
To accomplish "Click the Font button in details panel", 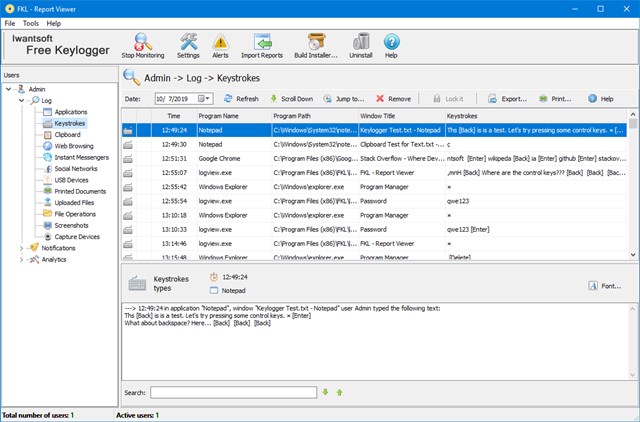I will click(605, 286).
